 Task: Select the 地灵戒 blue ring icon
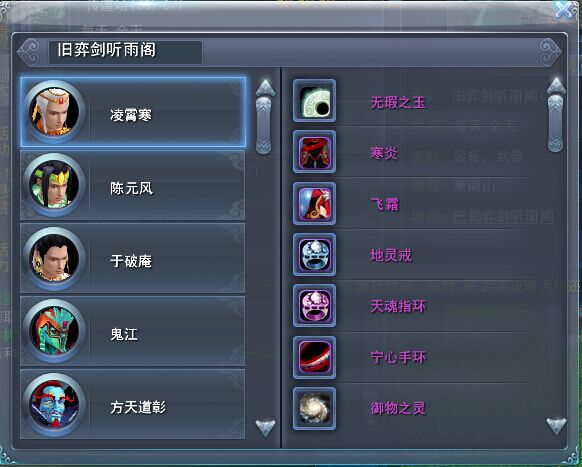tap(314, 255)
